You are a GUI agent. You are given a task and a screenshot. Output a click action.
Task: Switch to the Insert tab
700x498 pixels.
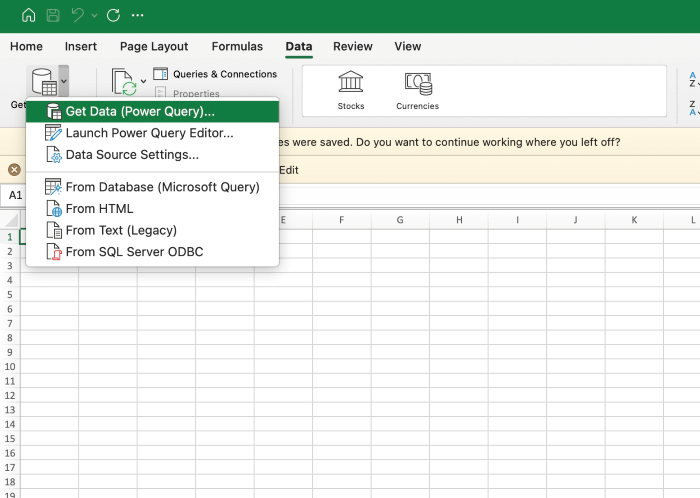[81, 46]
